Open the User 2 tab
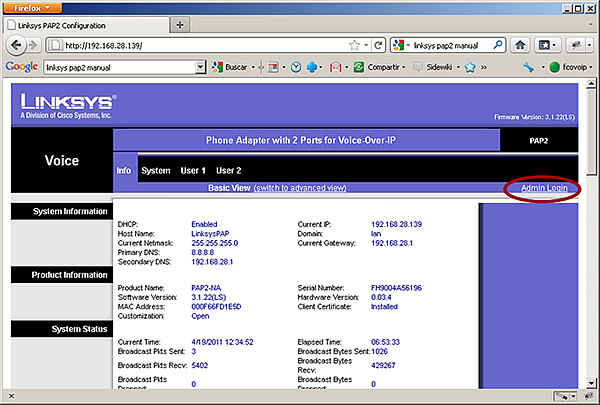Viewport: 600px width, 405px height. [x=228, y=170]
